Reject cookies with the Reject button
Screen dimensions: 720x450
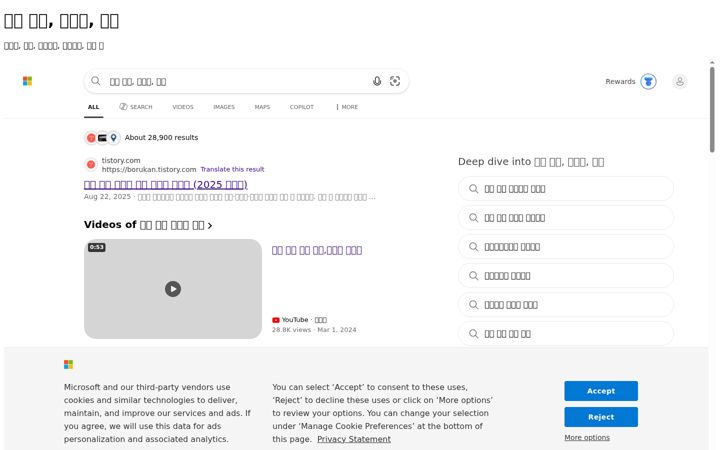point(601,417)
